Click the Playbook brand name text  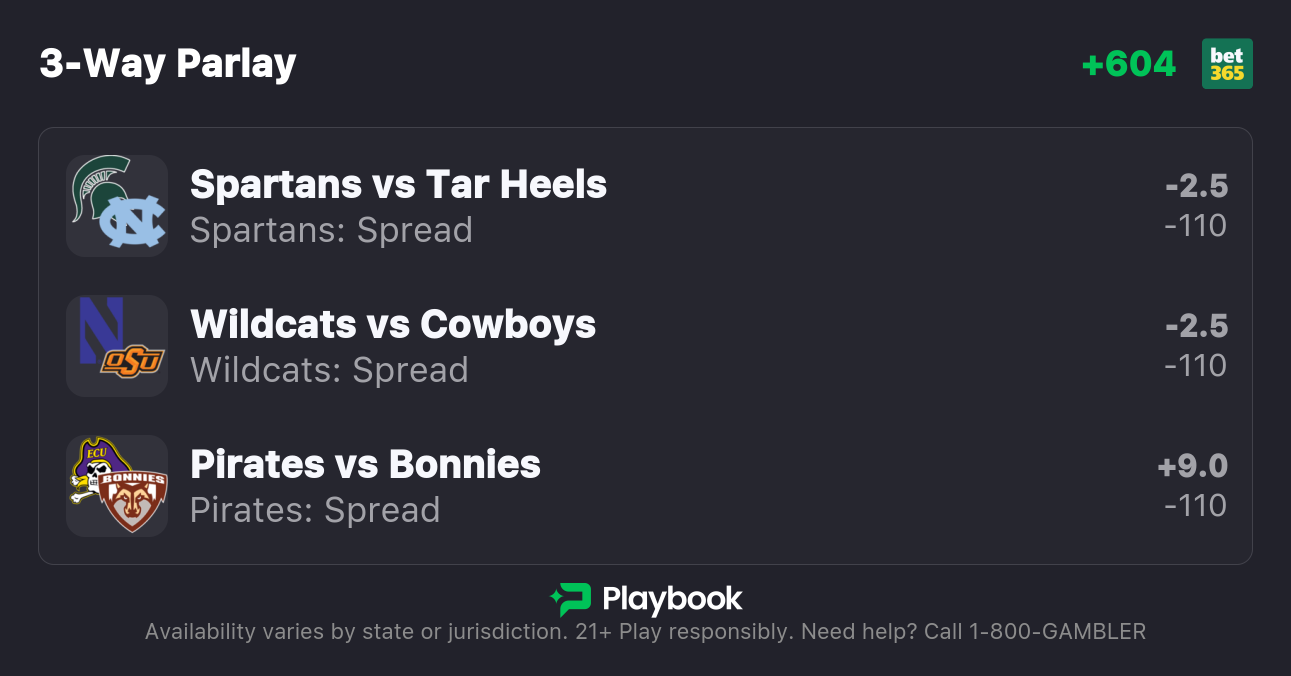pos(672,599)
